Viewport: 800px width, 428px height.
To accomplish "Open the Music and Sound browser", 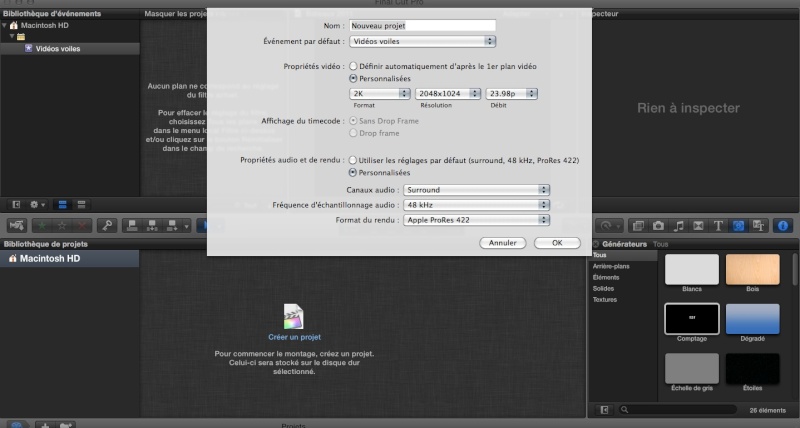I will [x=680, y=226].
